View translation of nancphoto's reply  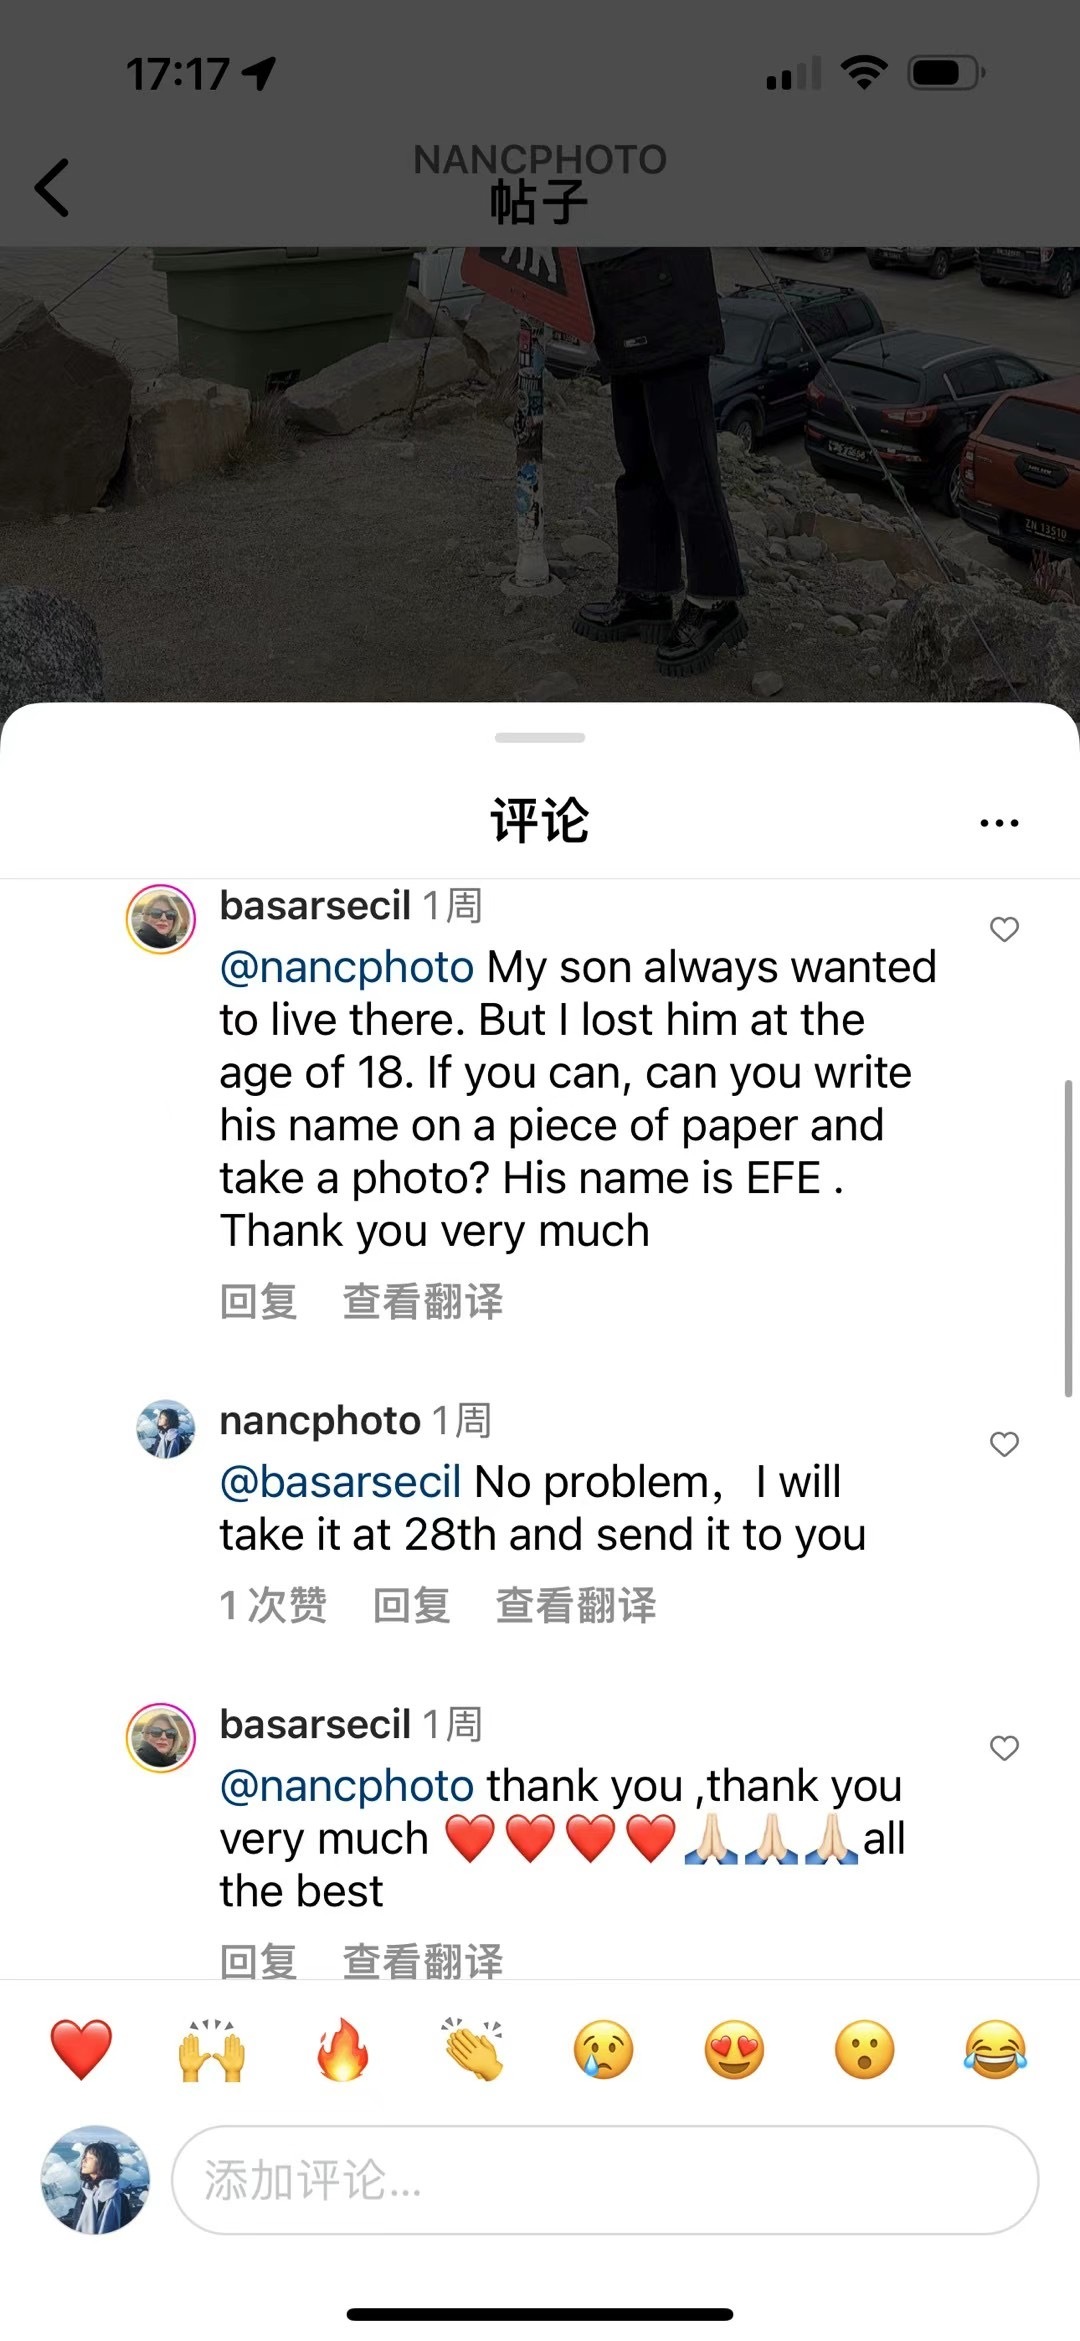point(576,1606)
